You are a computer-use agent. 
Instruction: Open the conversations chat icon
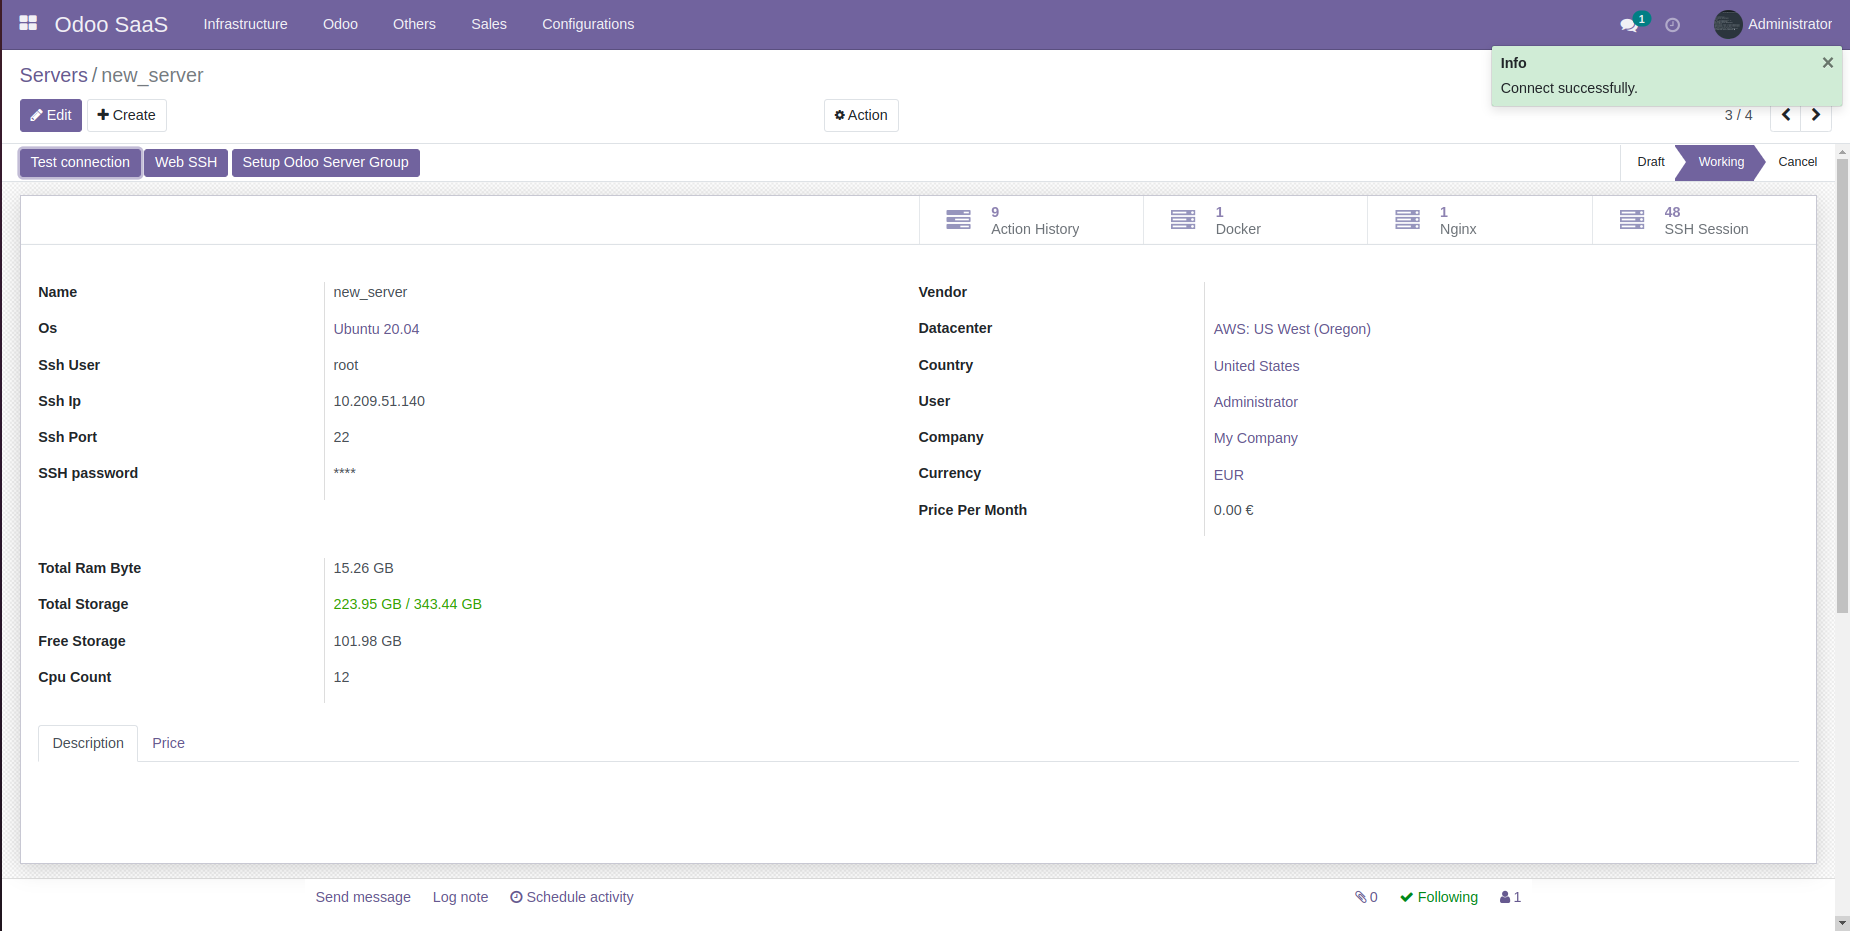pos(1629,25)
